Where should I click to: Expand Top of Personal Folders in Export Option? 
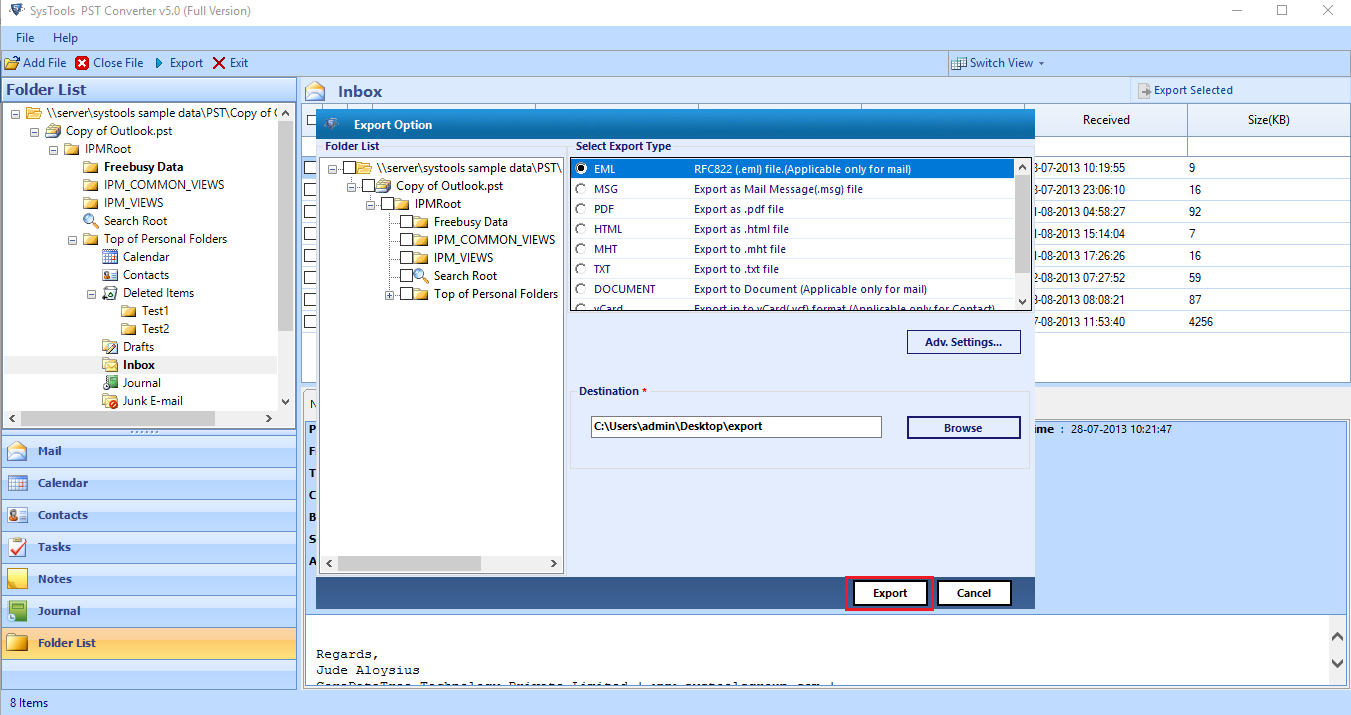pos(390,294)
